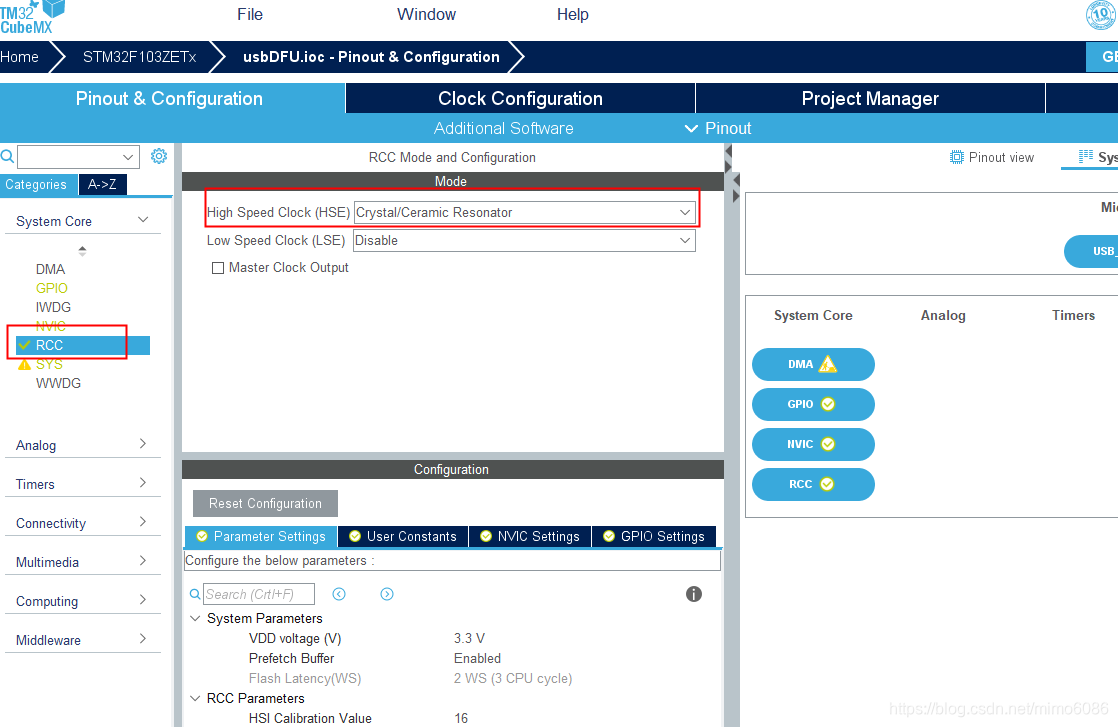This screenshot has height=727, width=1118.
Task: Switch to Project Manager tab
Action: 870,98
